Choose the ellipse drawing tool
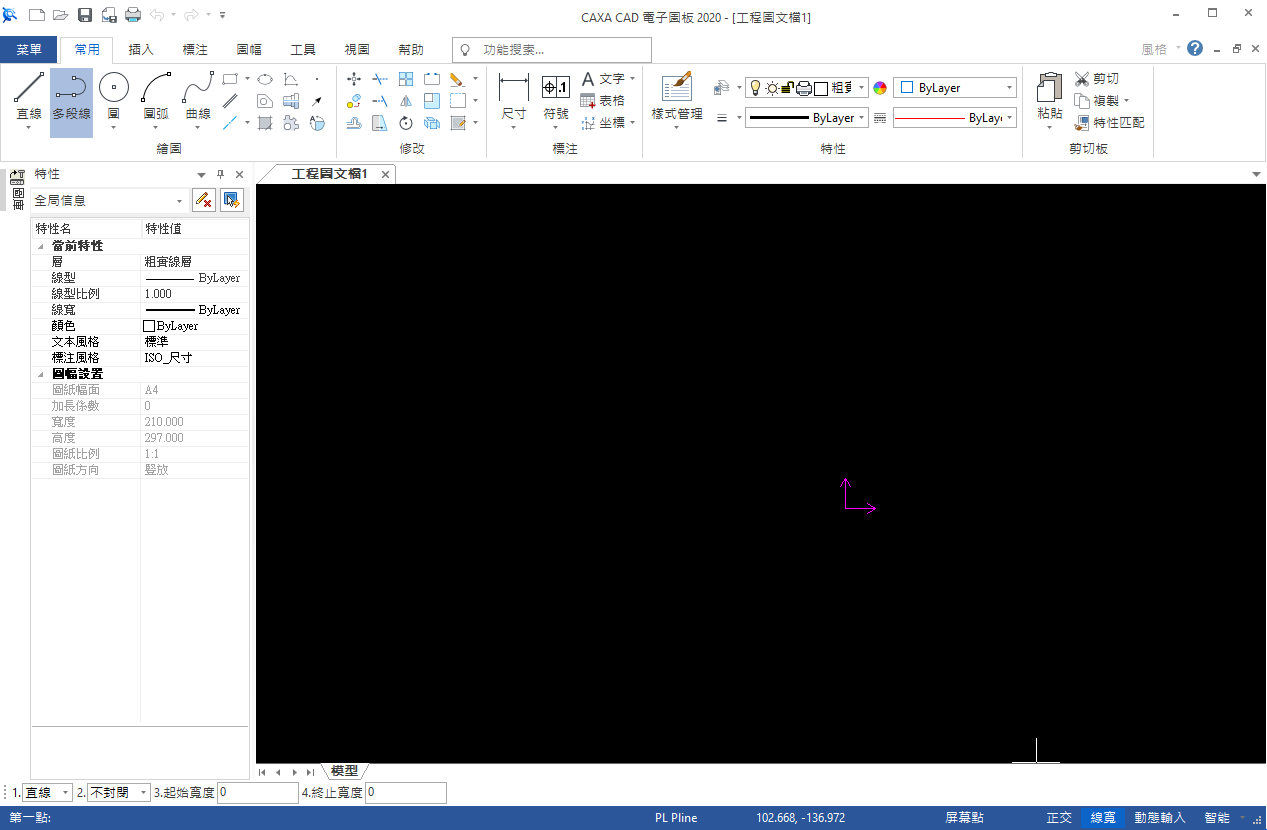1267x830 pixels. tap(264, 79)
